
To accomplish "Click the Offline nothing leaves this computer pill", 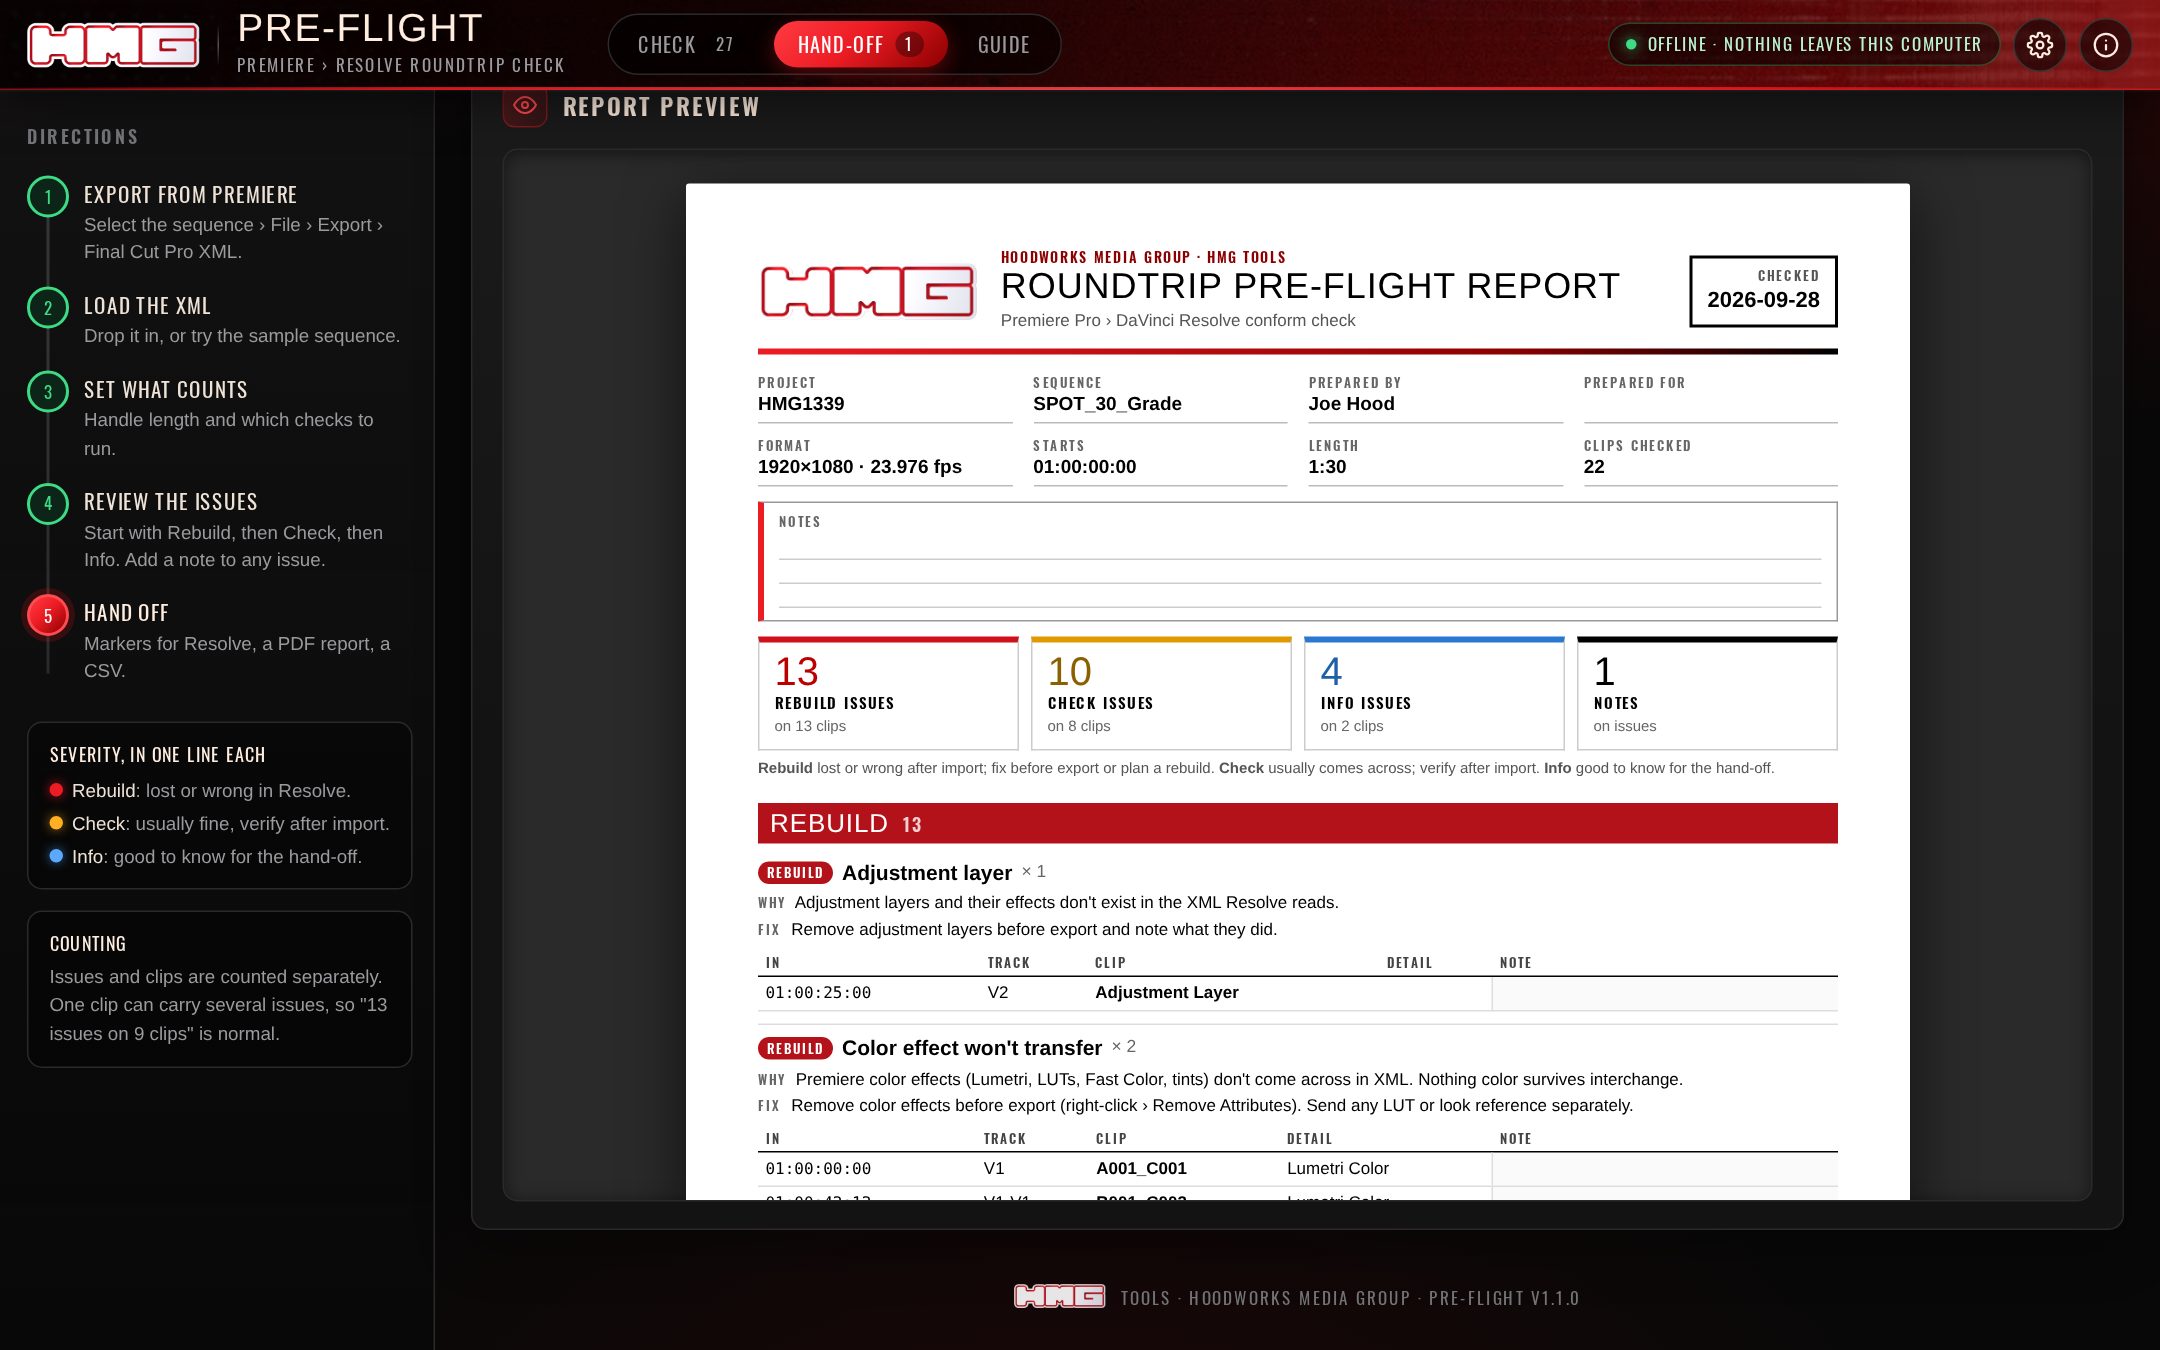I will (1803, 45).
